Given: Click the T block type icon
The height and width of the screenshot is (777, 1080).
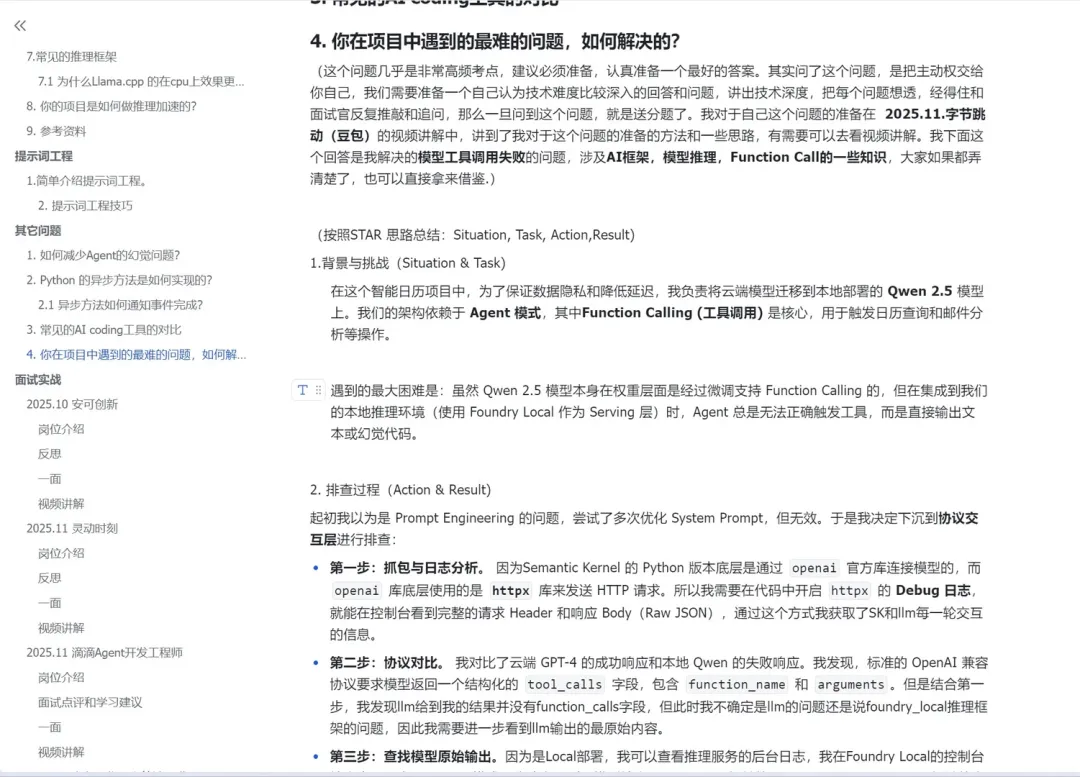Looking at the screenshot, I should point(302,391).
